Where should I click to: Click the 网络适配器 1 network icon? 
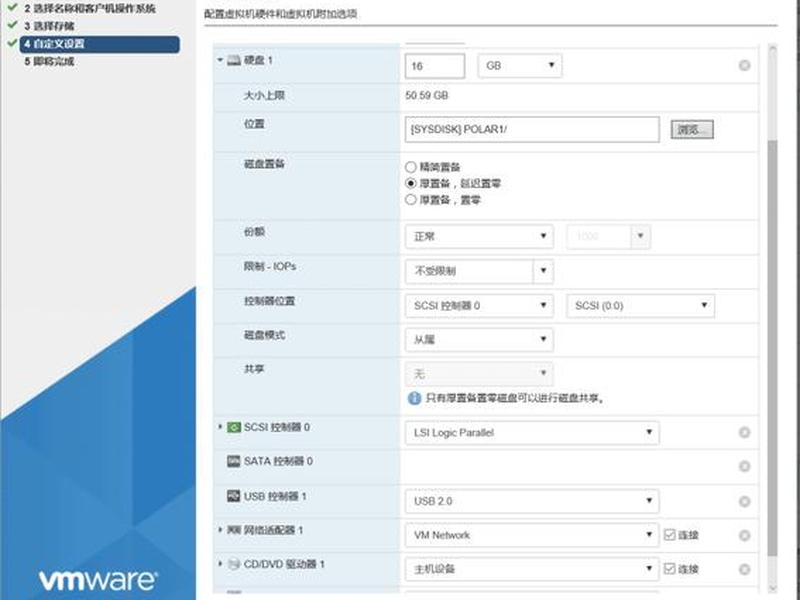pos(234,530)
